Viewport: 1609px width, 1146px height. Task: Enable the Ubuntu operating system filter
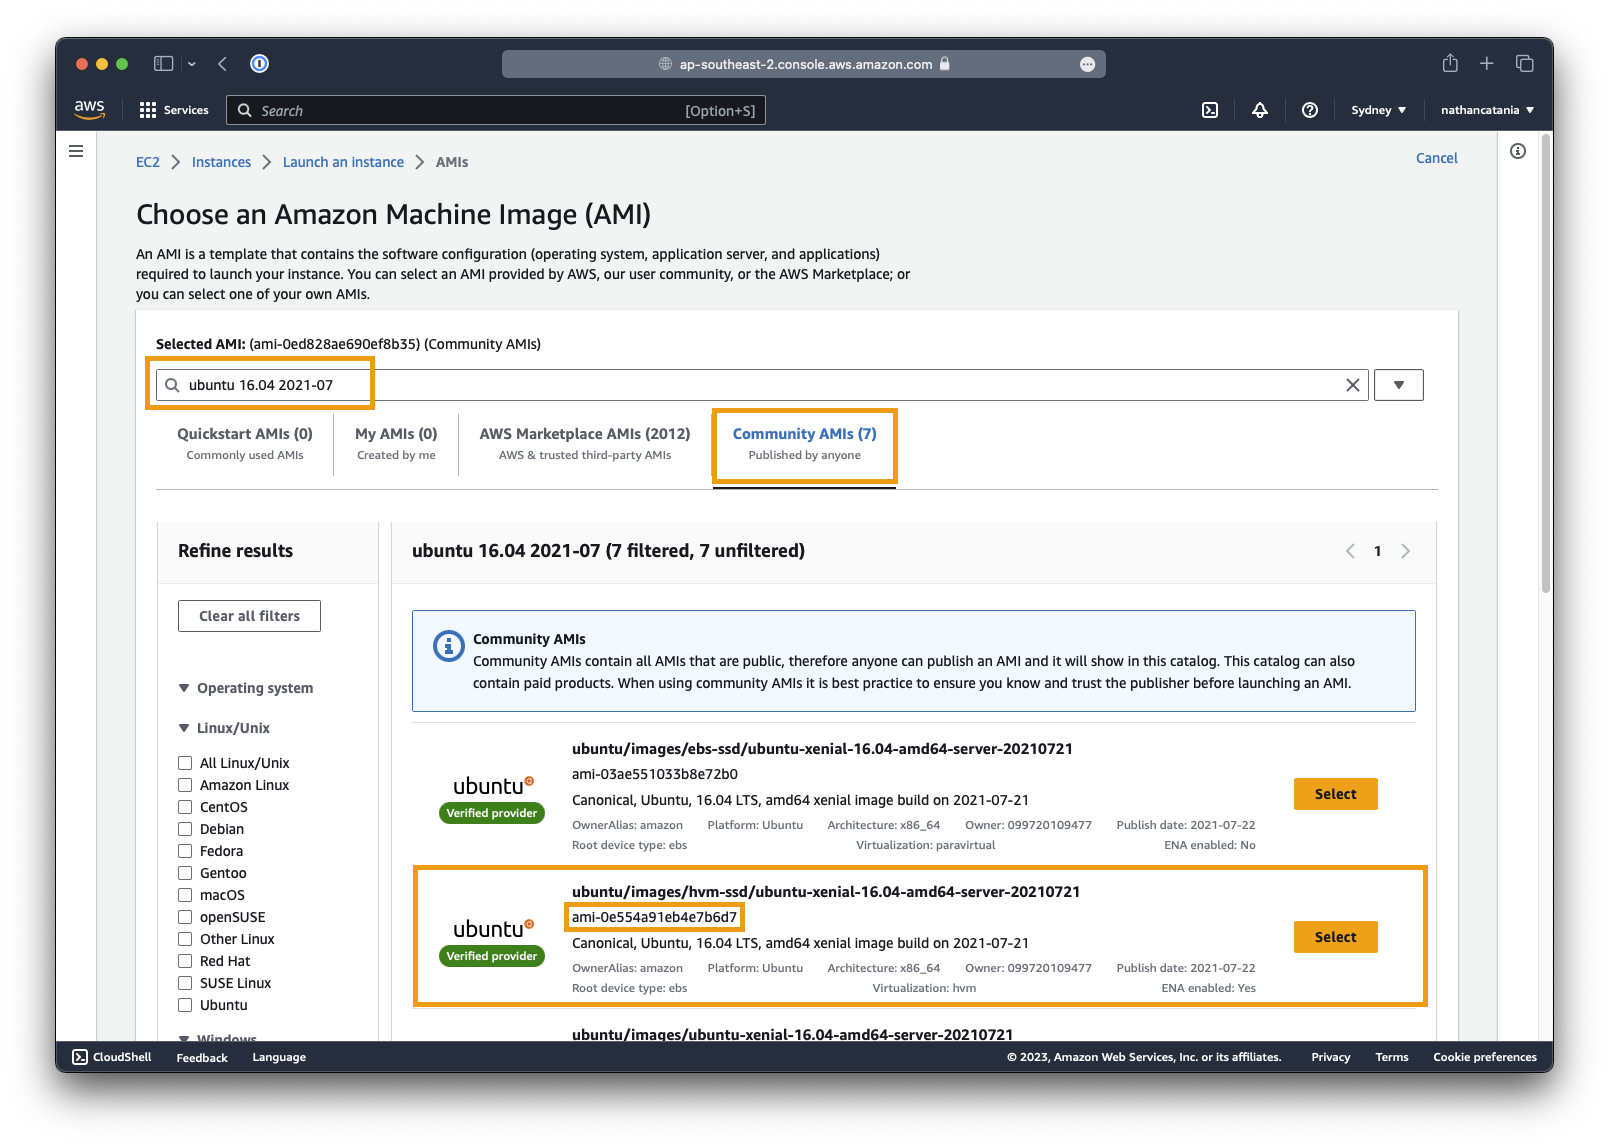(x=185, y=1005)
